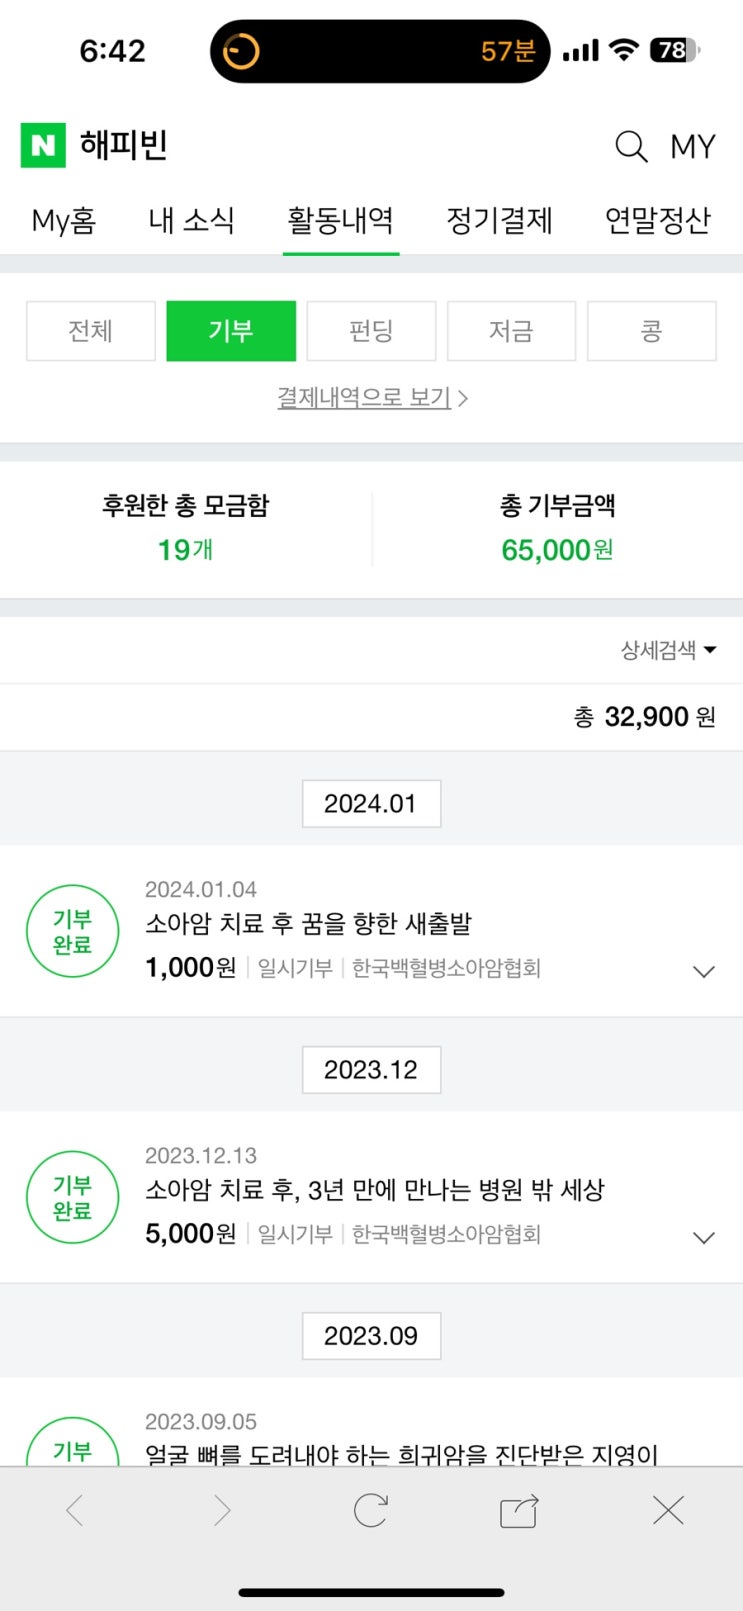Screen dimensions: 743x1611
Task: Open the 상세검색 dropdown
Action: pyautogui.click(x=668, y=651)
